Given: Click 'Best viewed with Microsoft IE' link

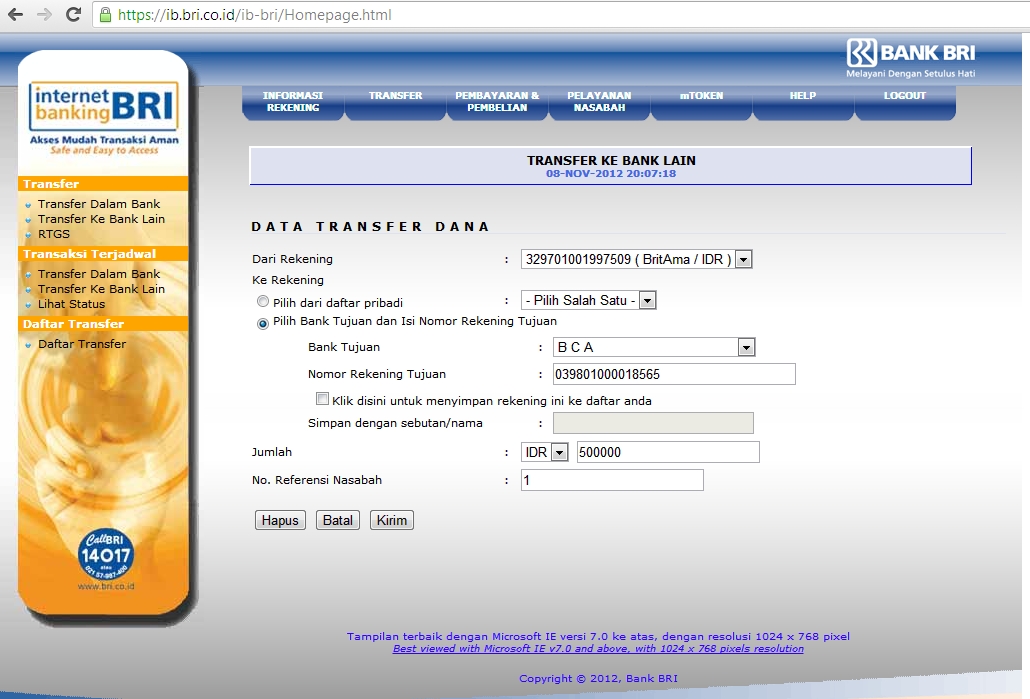Looking at the screenshot, I should click(598, 649).
